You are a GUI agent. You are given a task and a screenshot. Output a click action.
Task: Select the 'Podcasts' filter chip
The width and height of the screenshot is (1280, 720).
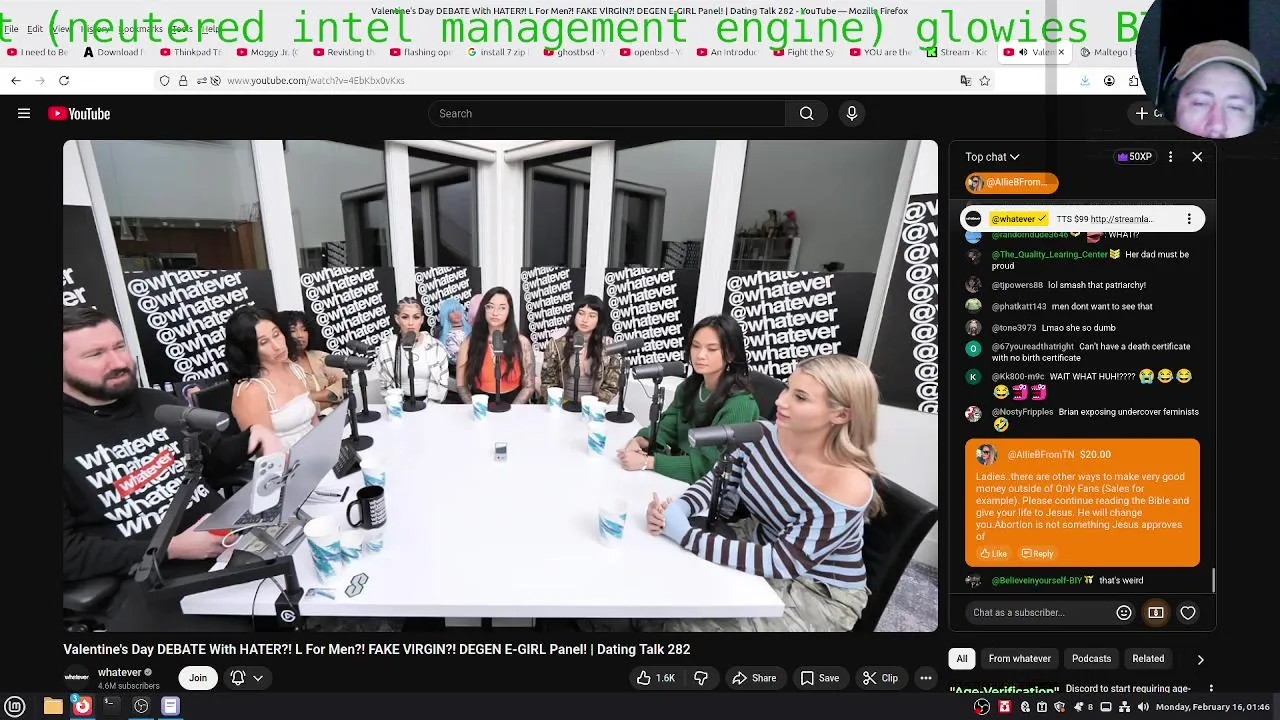1091,659
